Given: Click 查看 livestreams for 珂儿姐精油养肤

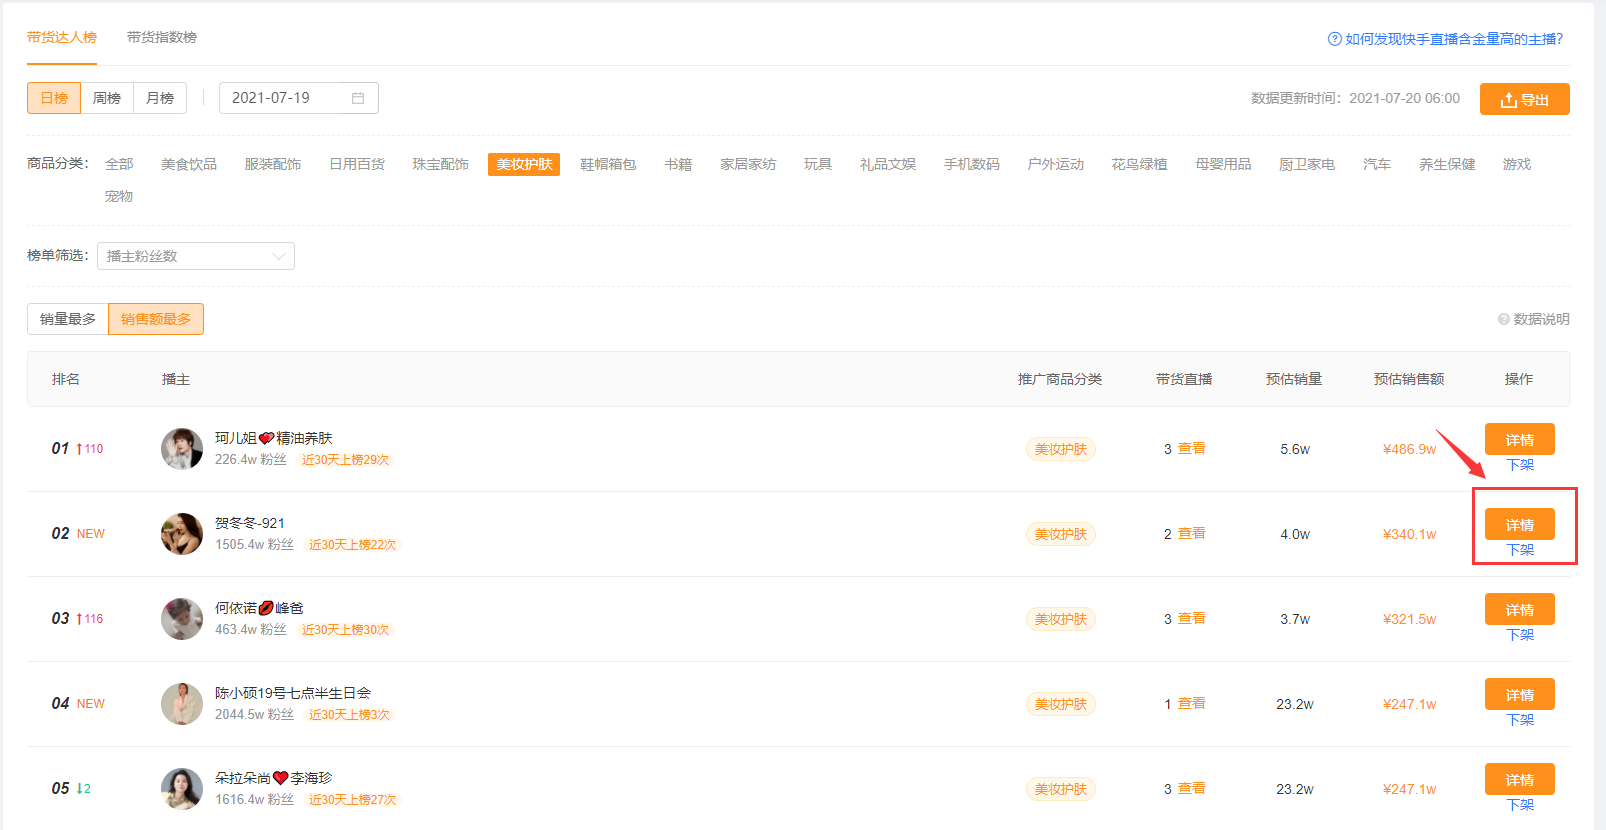Looking at the screenshot, I should [x=1191, y=449].
